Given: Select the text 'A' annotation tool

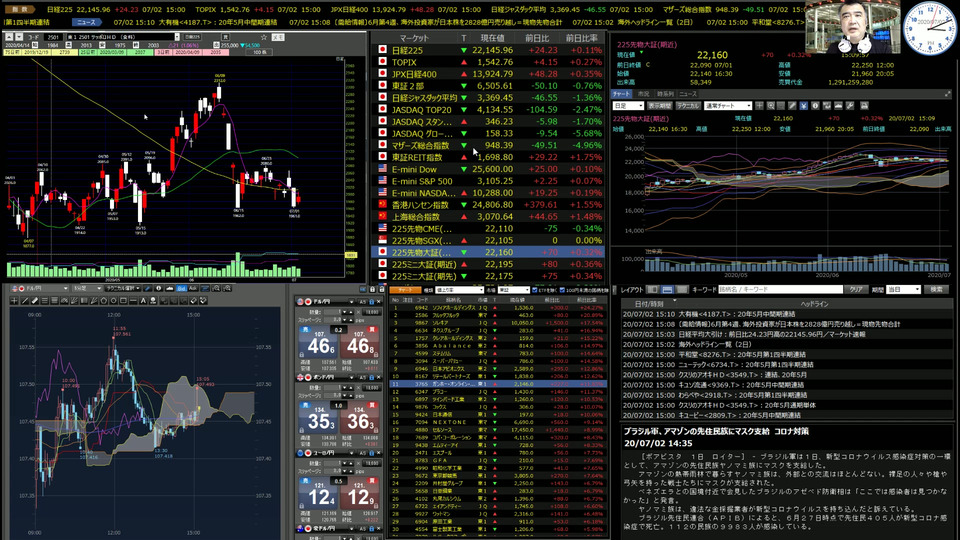Looking at the screenshot, I should tap(143, 301).
